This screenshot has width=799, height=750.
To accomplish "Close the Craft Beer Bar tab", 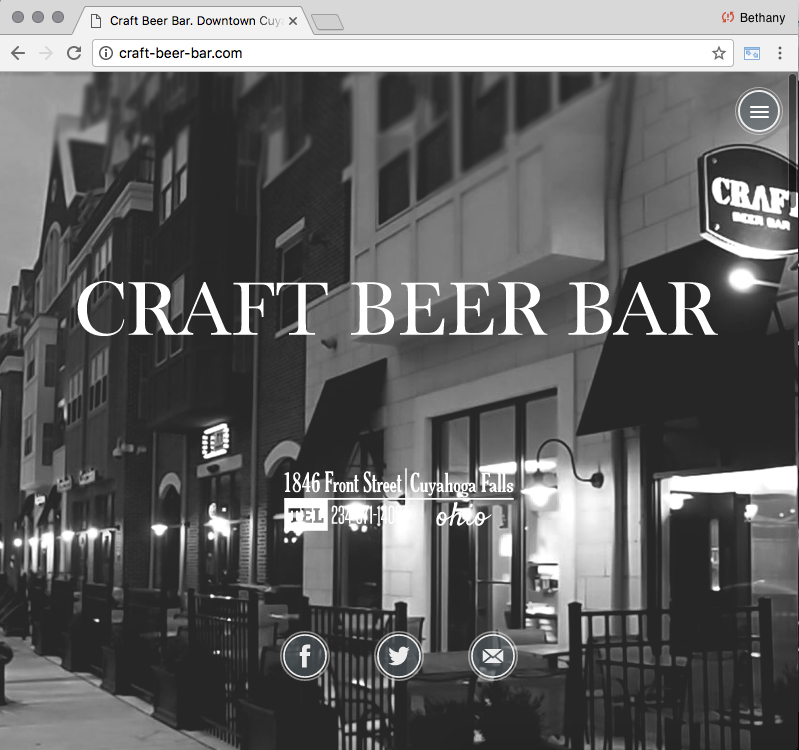I will click(x=293, y=21).
